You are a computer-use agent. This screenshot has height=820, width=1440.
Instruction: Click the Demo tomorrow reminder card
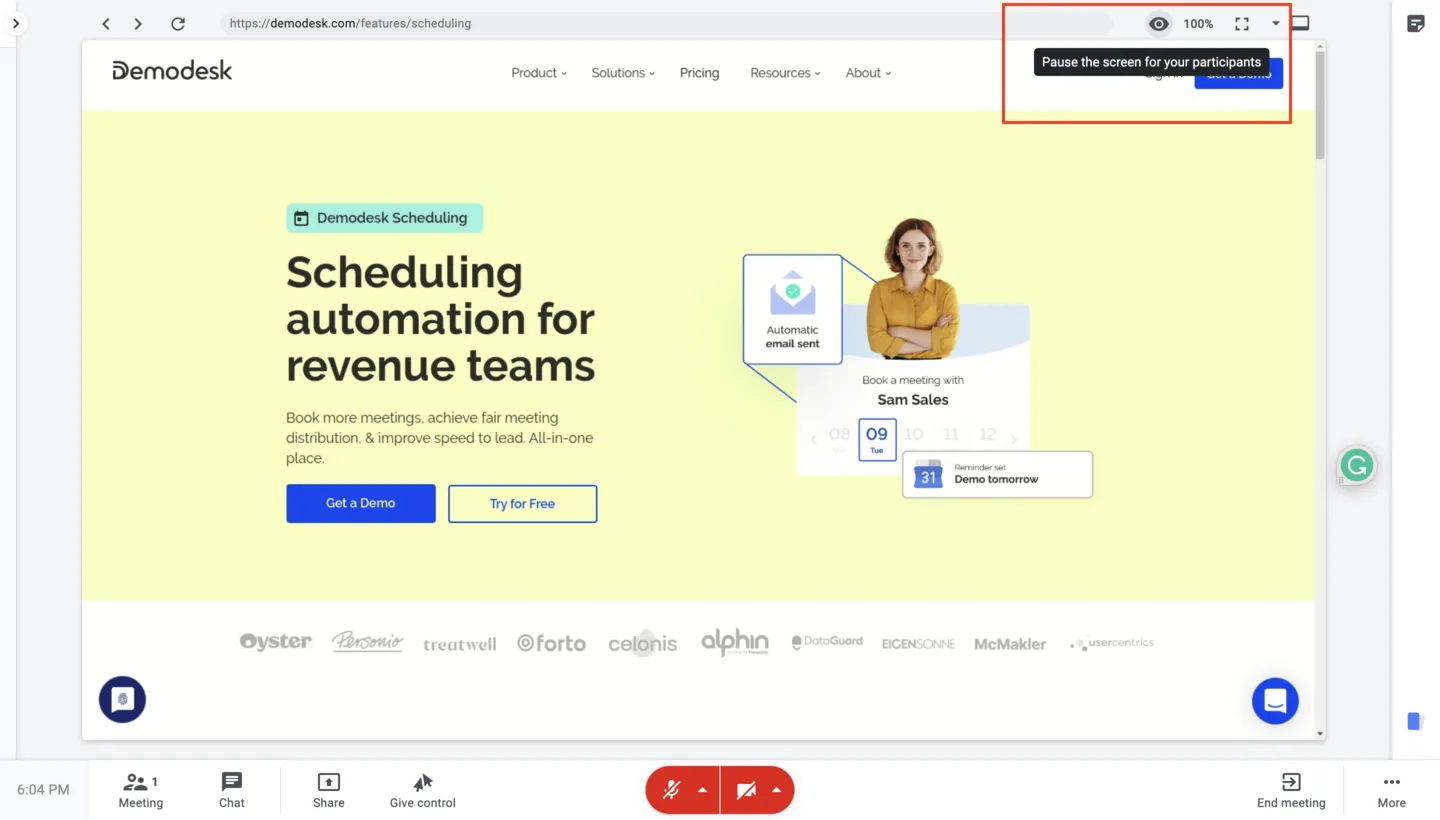(997, 474)
